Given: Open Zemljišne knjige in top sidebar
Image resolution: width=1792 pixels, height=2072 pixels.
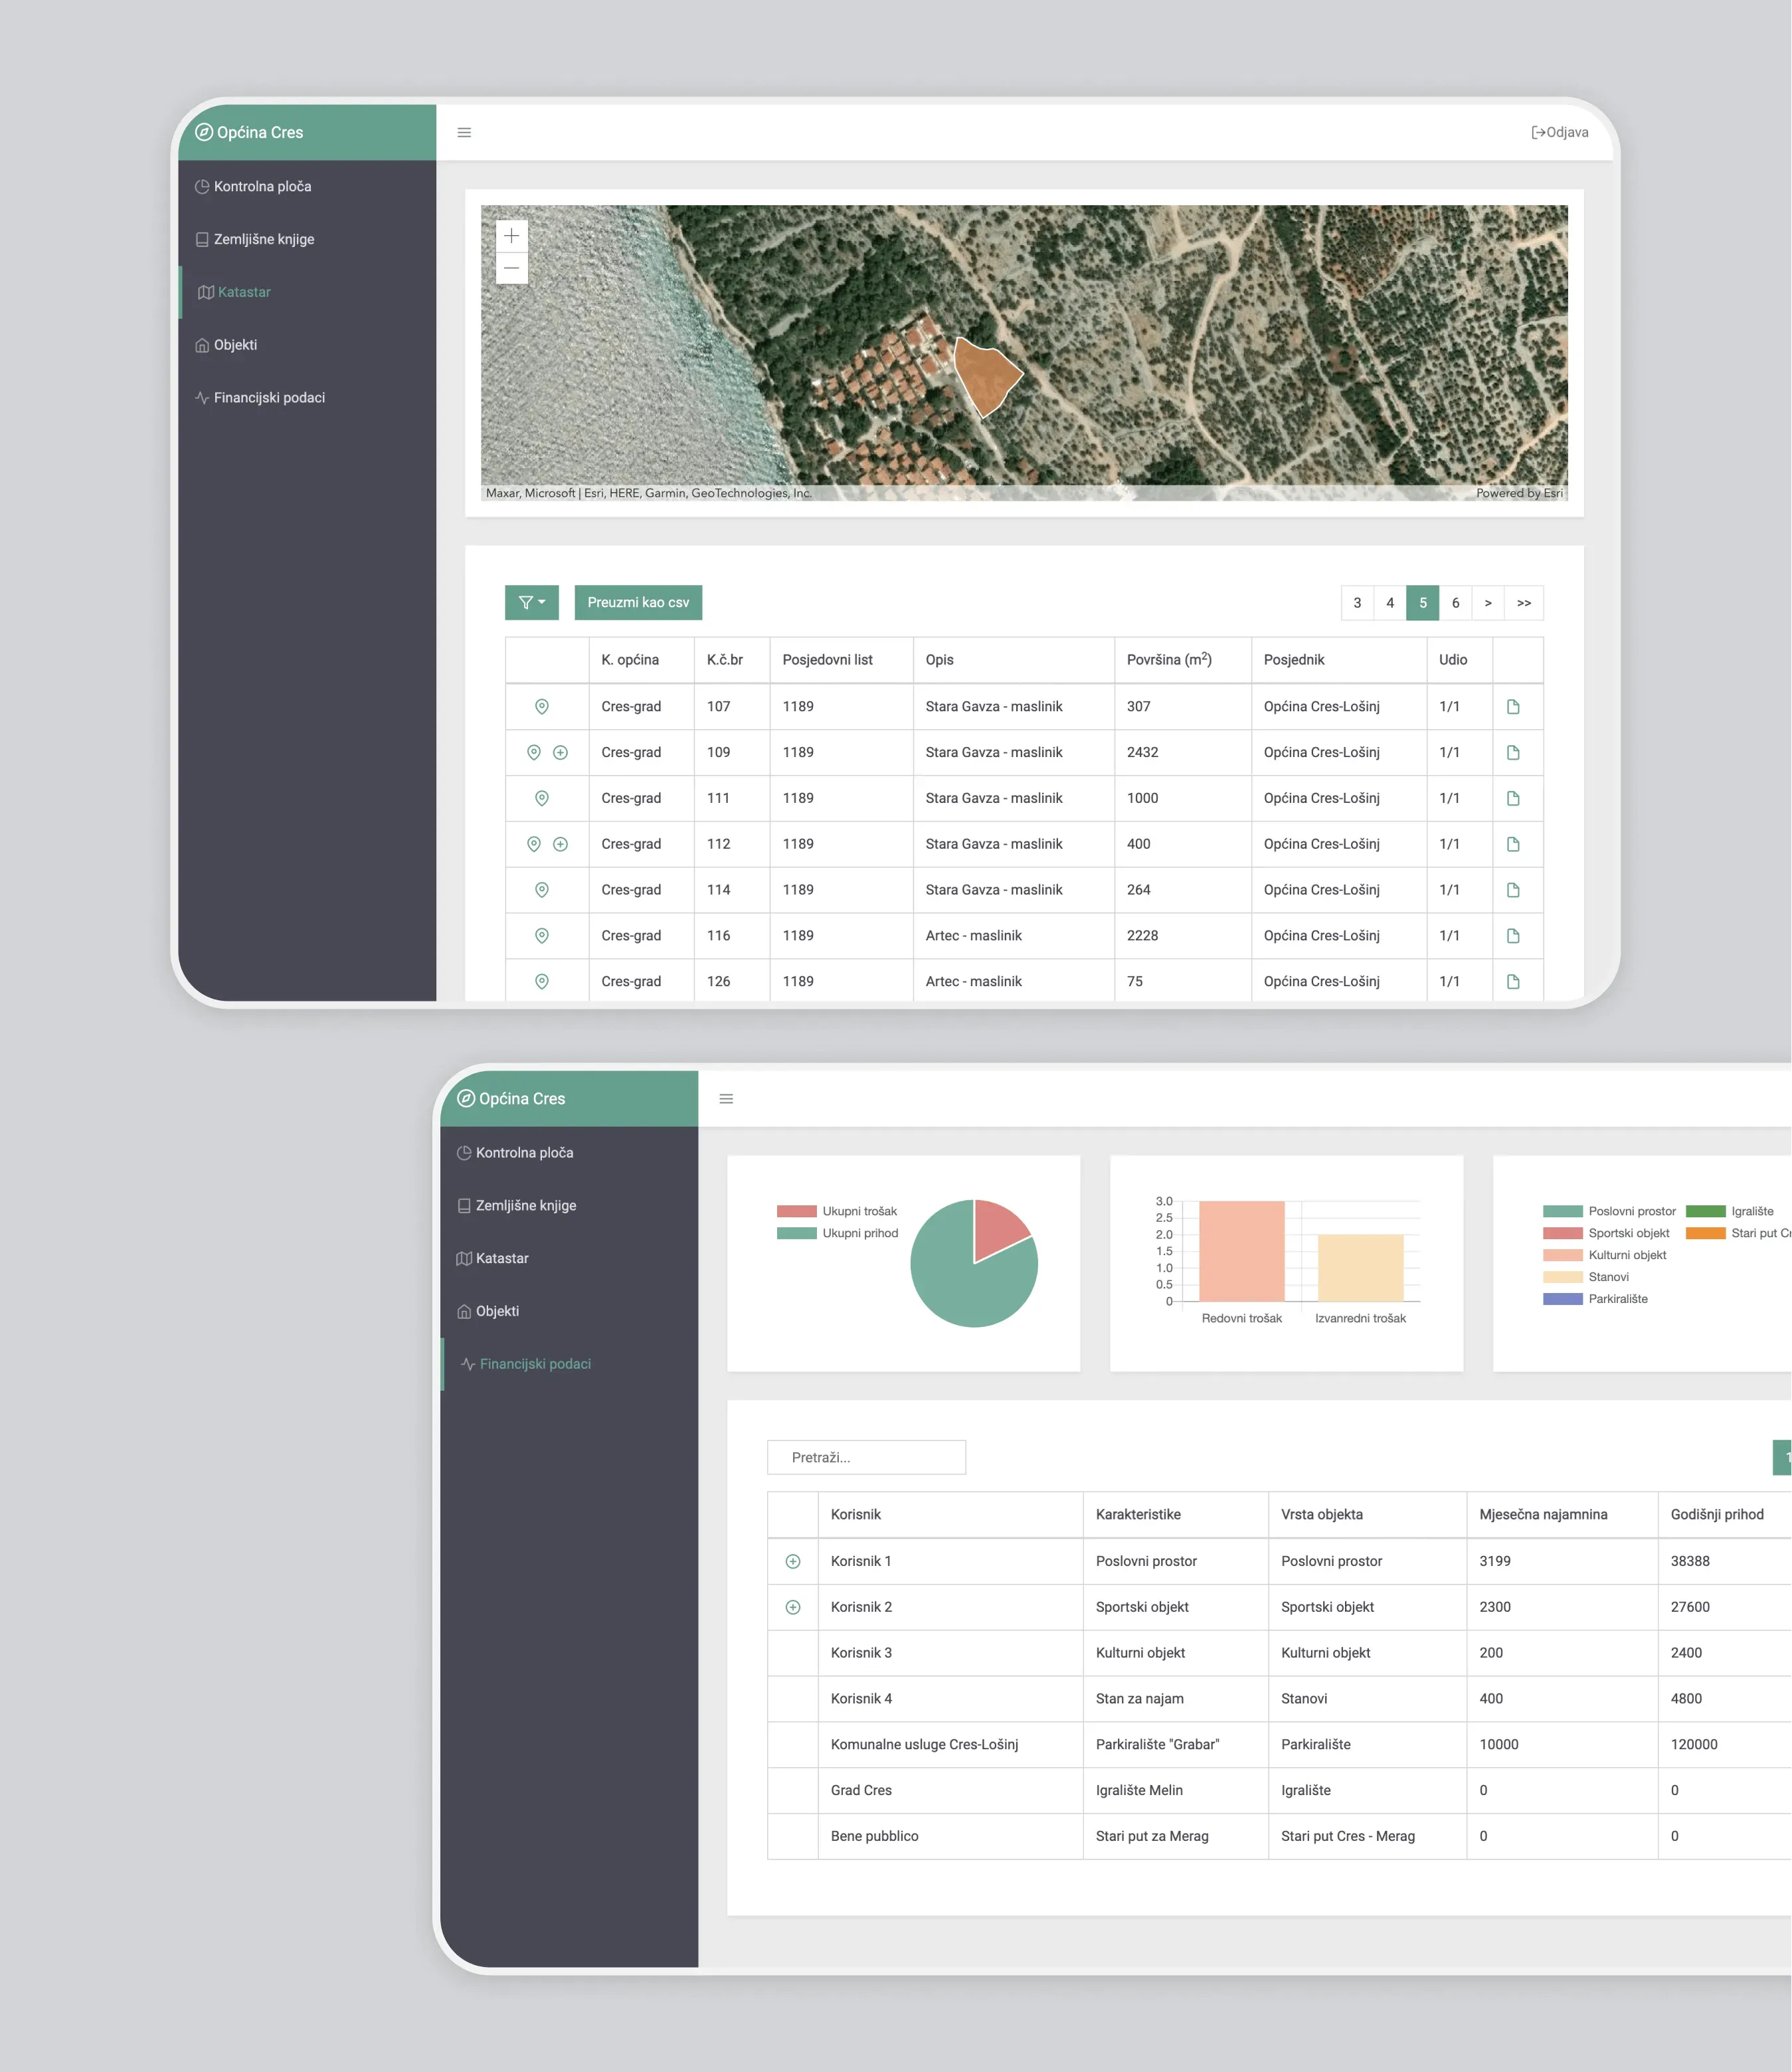Looking at the screenshot, I should (263, 239).
